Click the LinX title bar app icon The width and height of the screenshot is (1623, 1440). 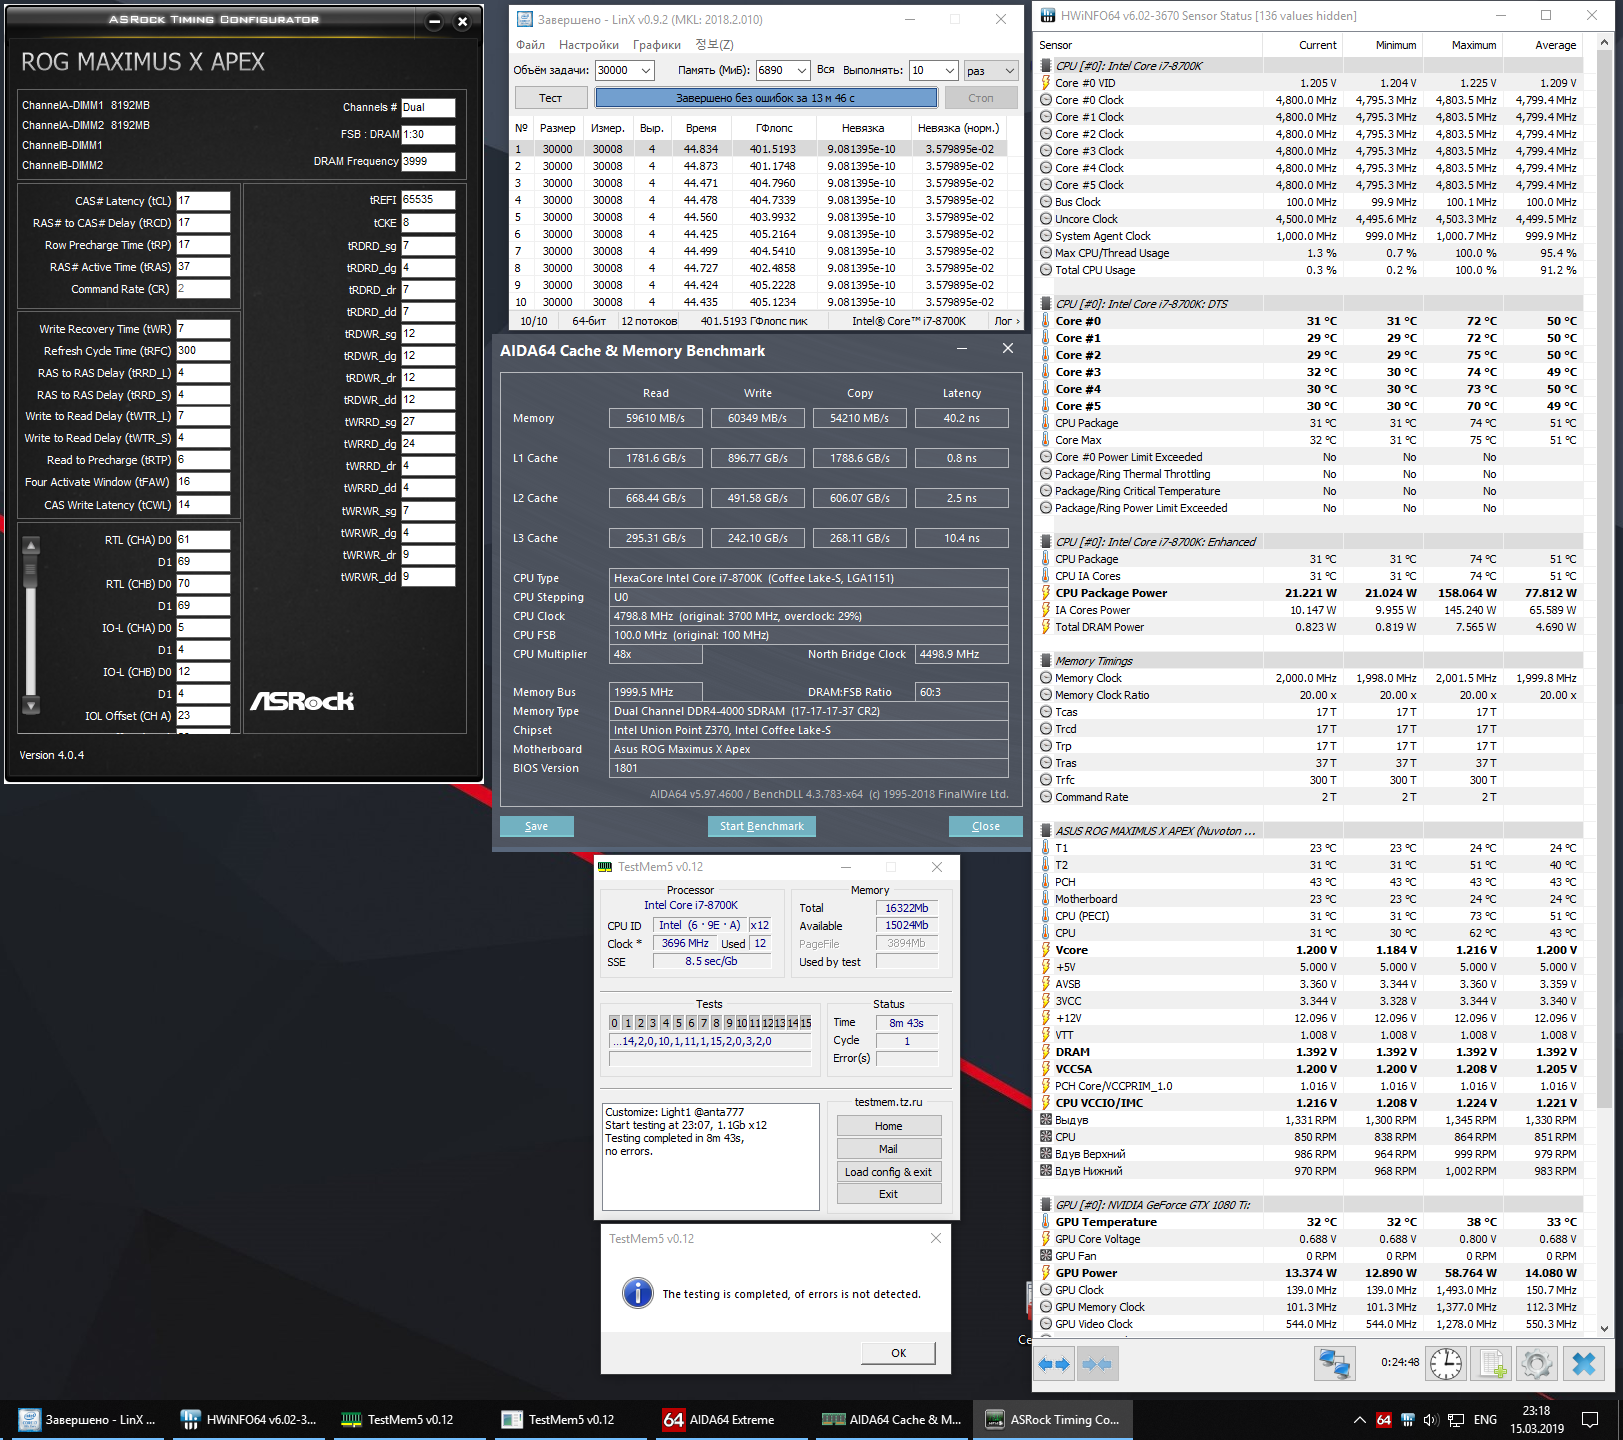525,19
